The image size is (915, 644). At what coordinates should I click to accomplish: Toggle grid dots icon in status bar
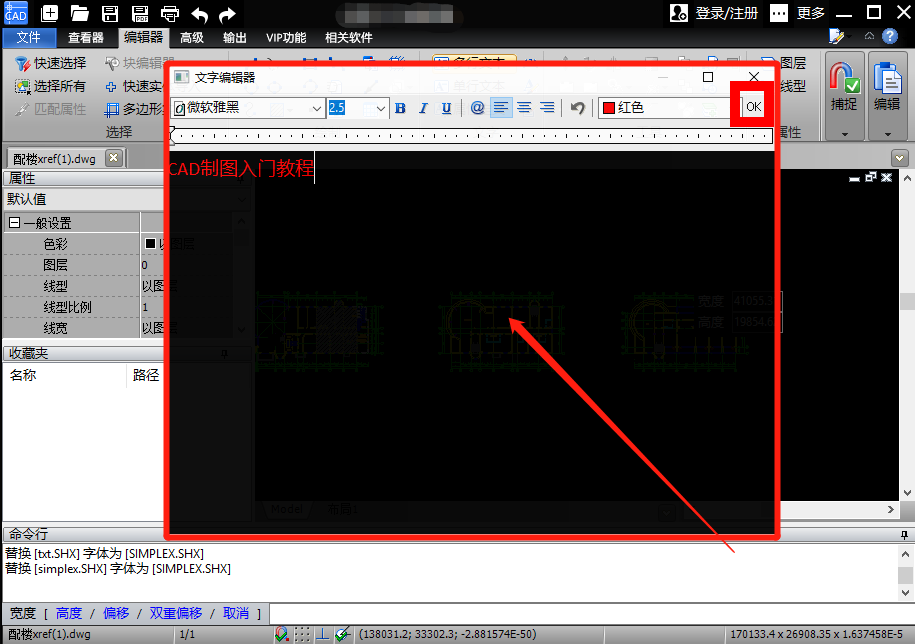pos(302,634)
